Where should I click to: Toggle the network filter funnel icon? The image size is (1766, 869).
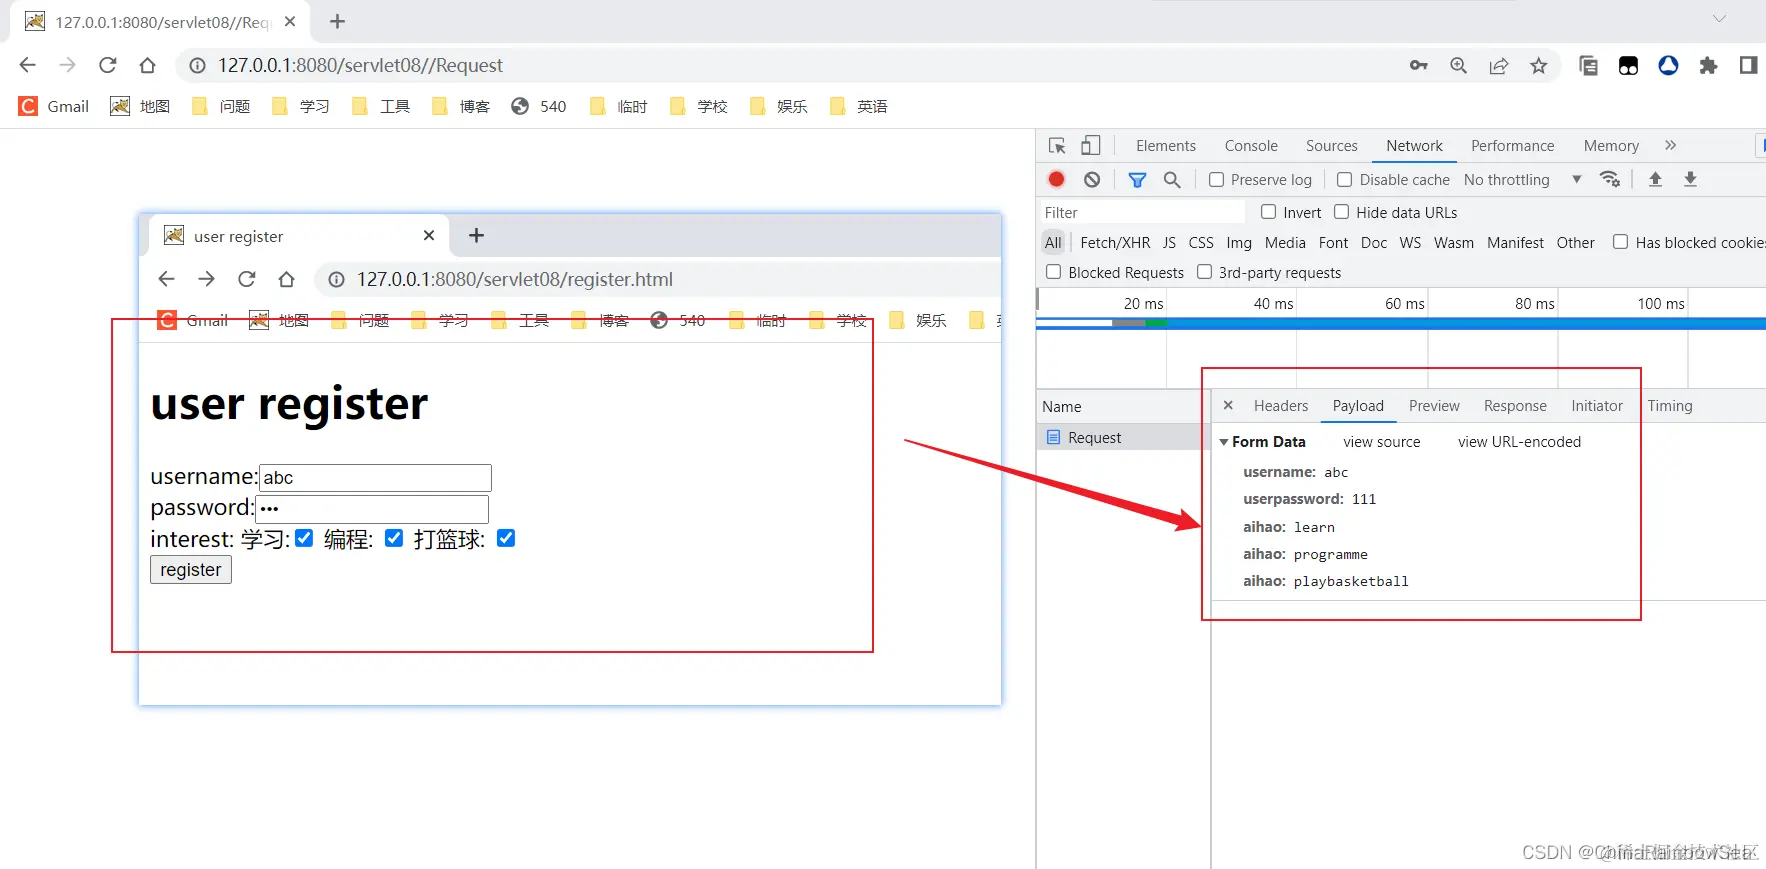coord(1137,179)
